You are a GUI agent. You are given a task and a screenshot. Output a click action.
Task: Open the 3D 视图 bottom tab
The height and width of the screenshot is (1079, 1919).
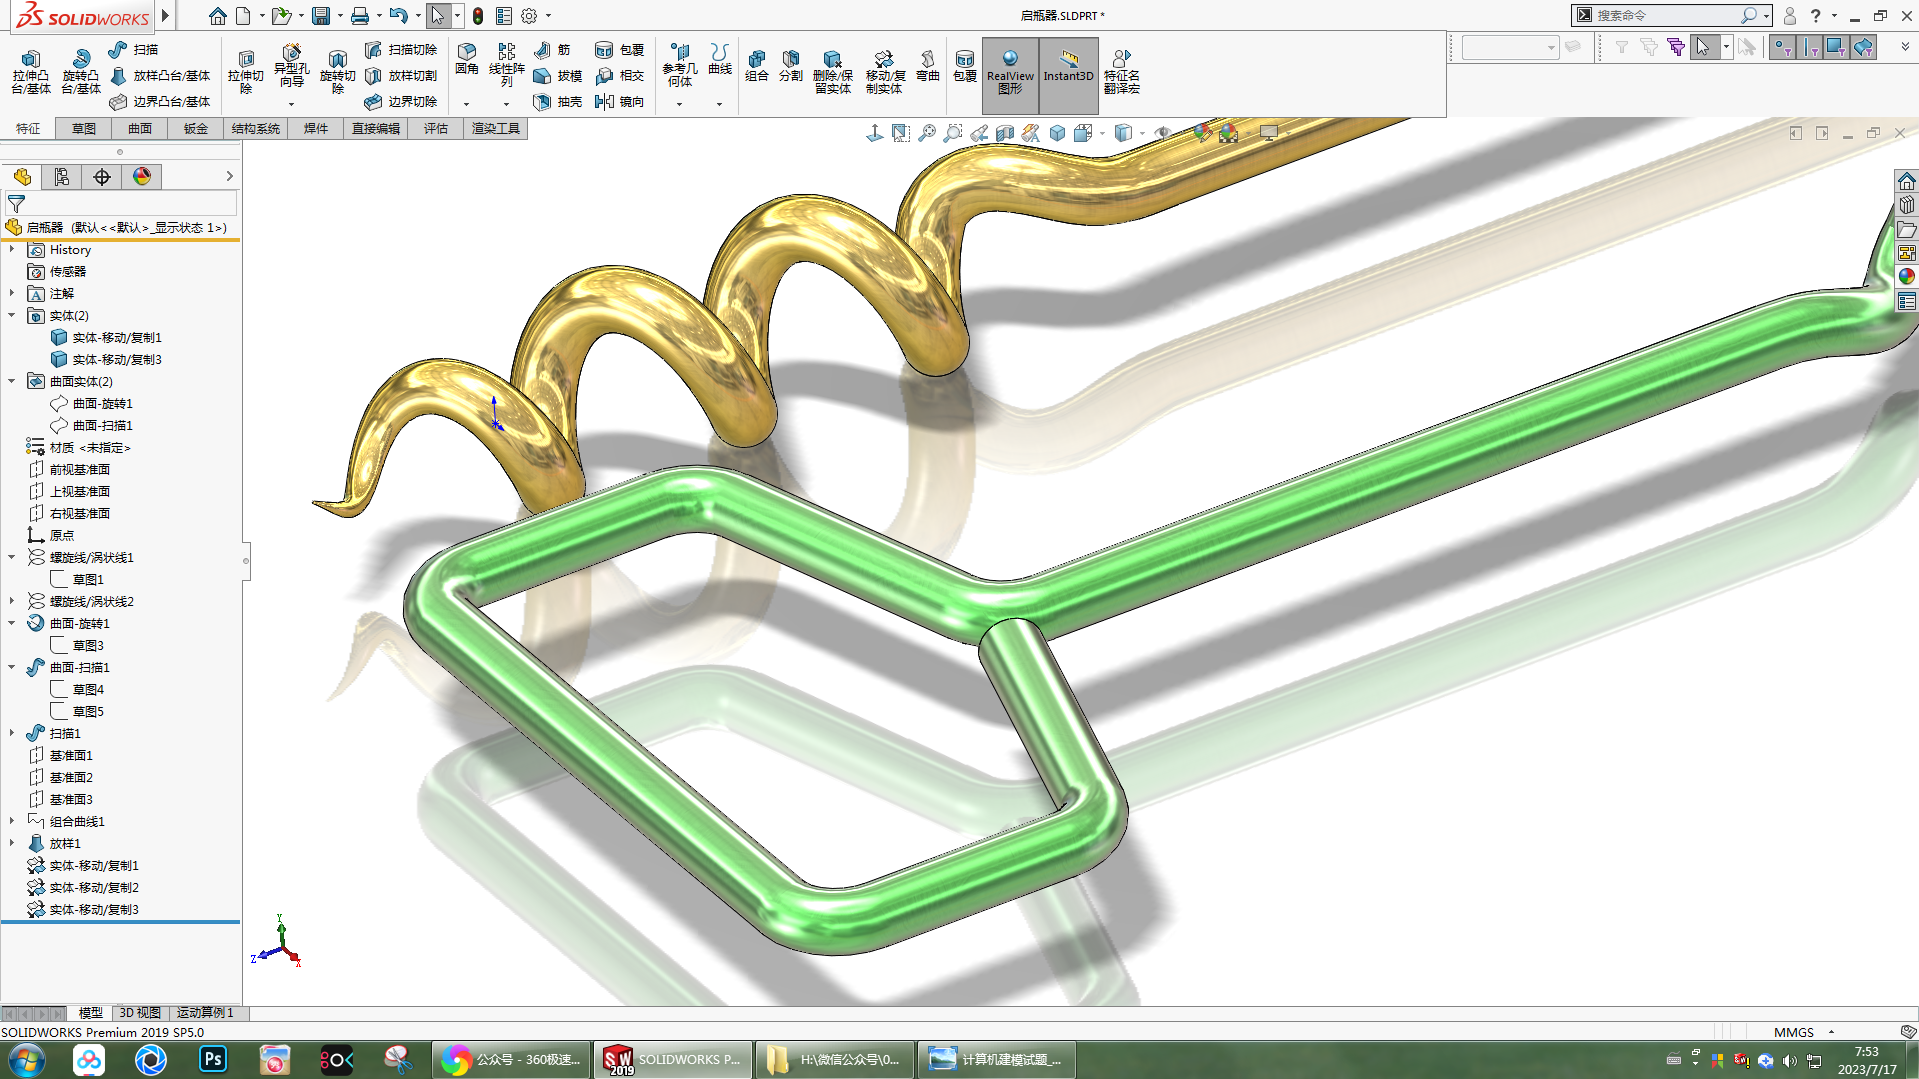[x=140, y=1013]
